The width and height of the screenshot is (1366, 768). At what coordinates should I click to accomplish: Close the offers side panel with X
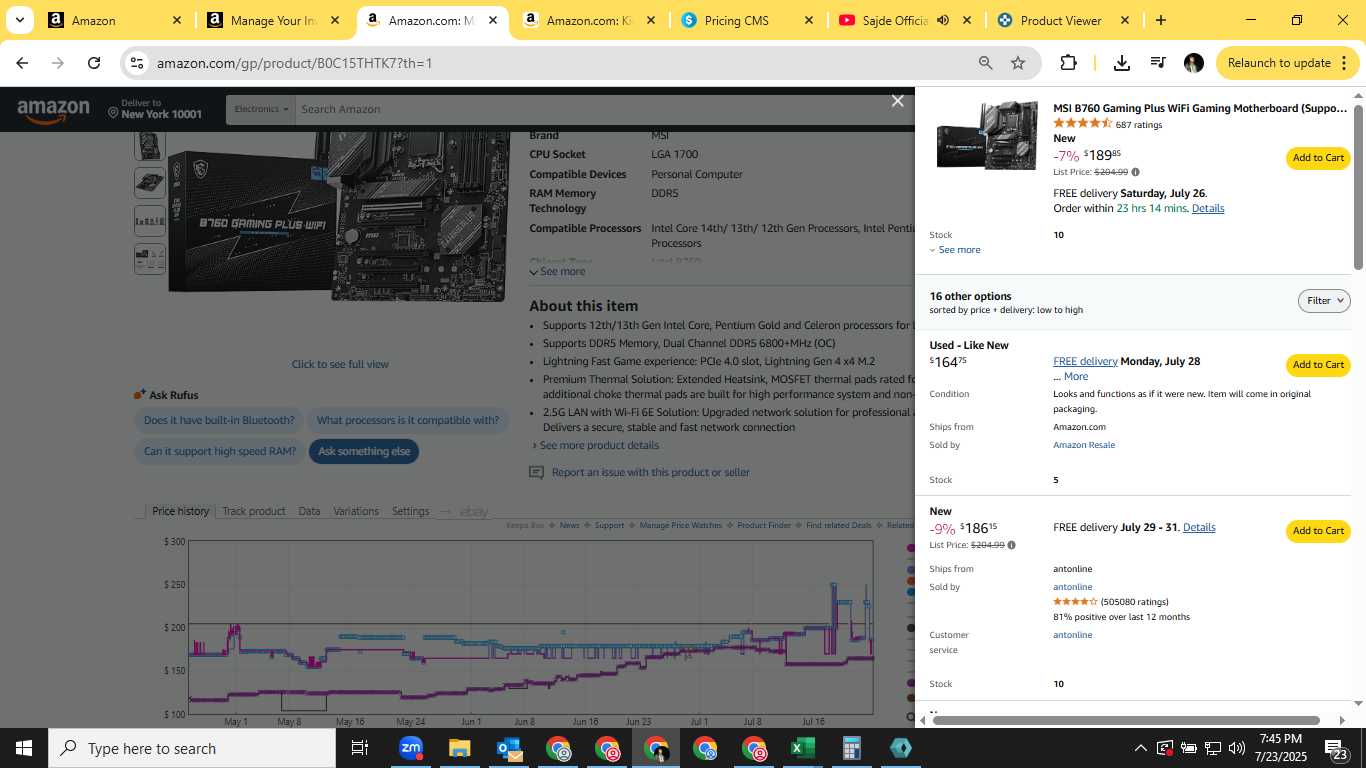pos(897,101)
